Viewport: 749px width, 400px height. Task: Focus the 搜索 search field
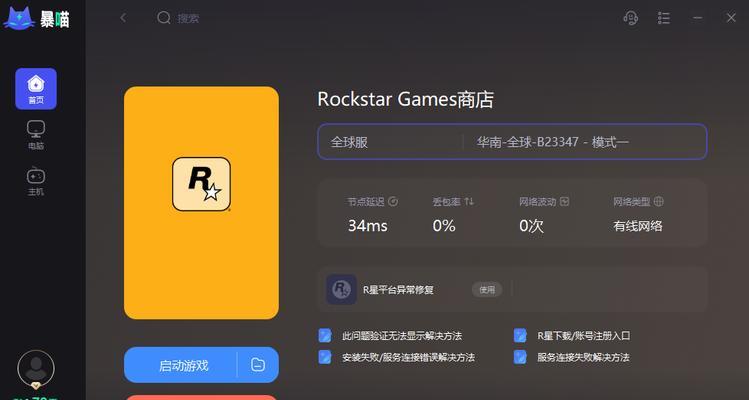point(188,19)
